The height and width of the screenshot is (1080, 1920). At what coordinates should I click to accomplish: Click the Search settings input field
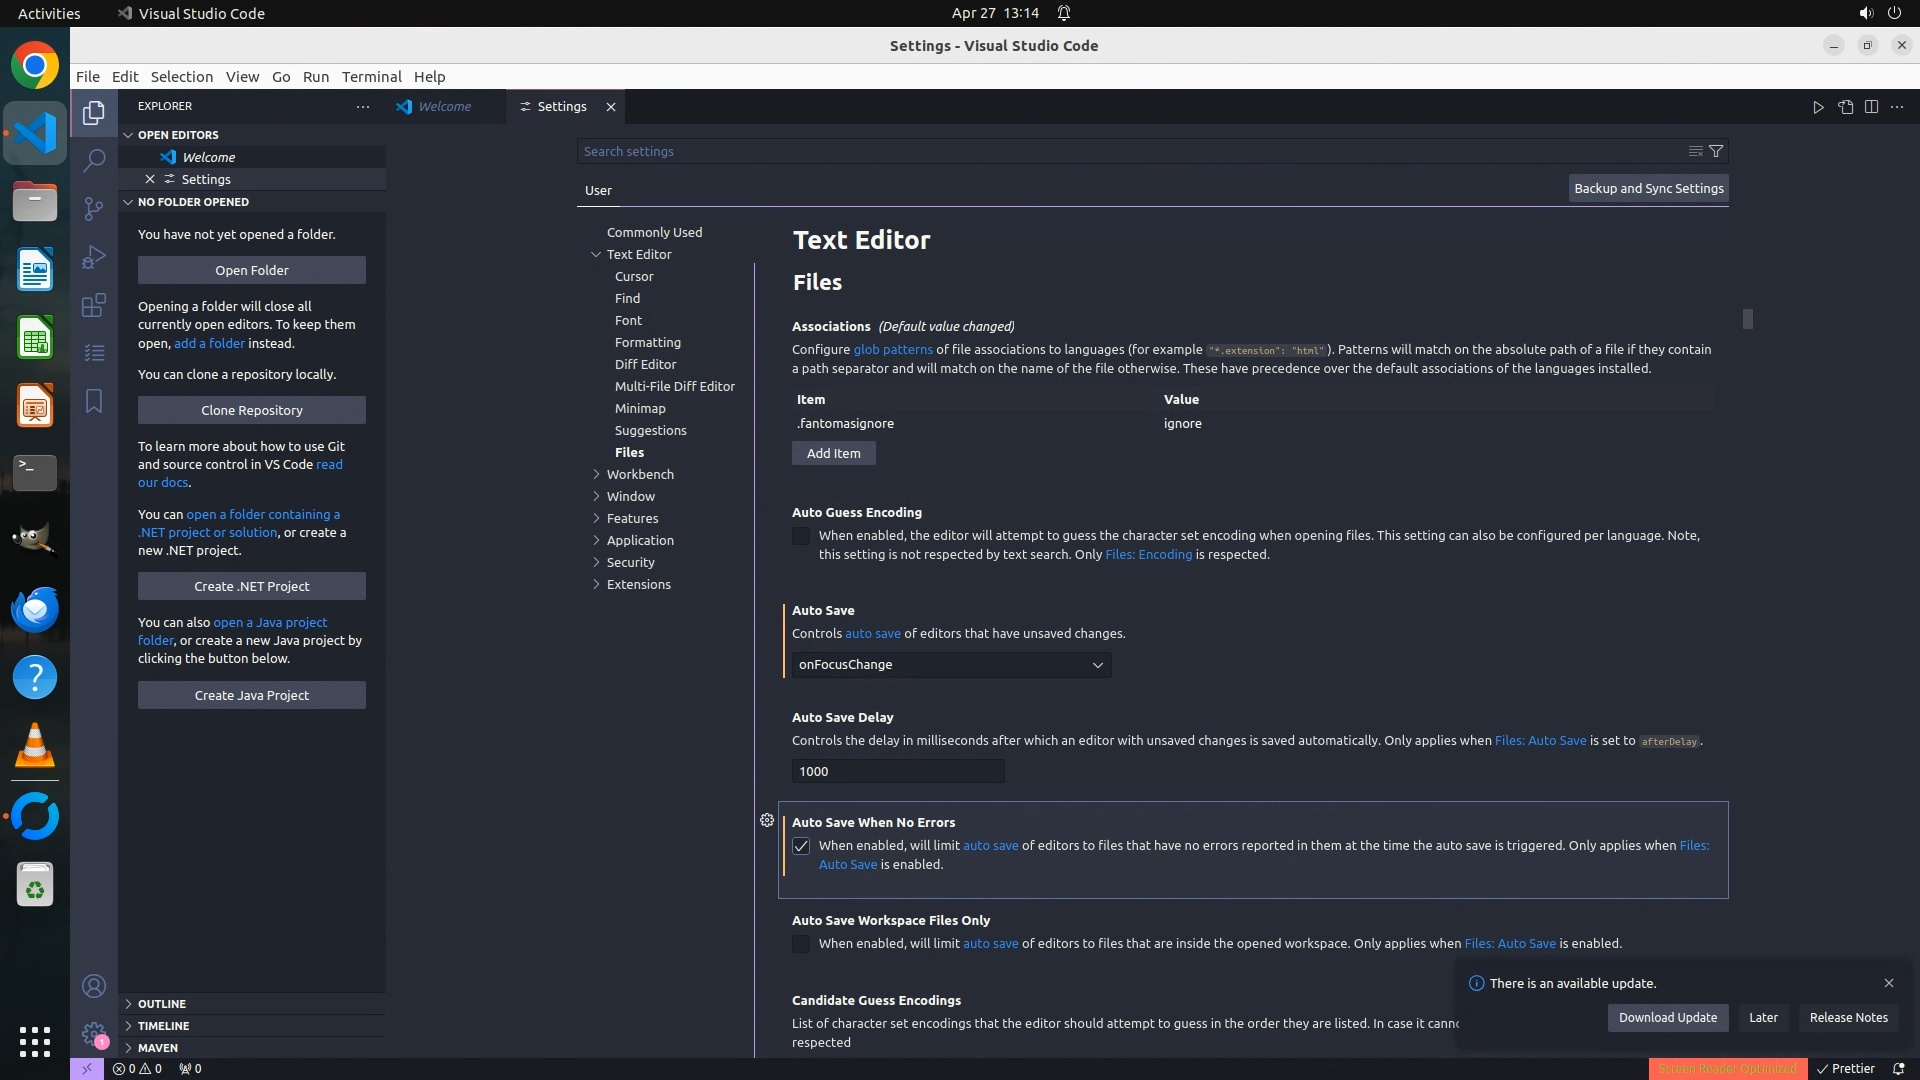coord(1130,151)
